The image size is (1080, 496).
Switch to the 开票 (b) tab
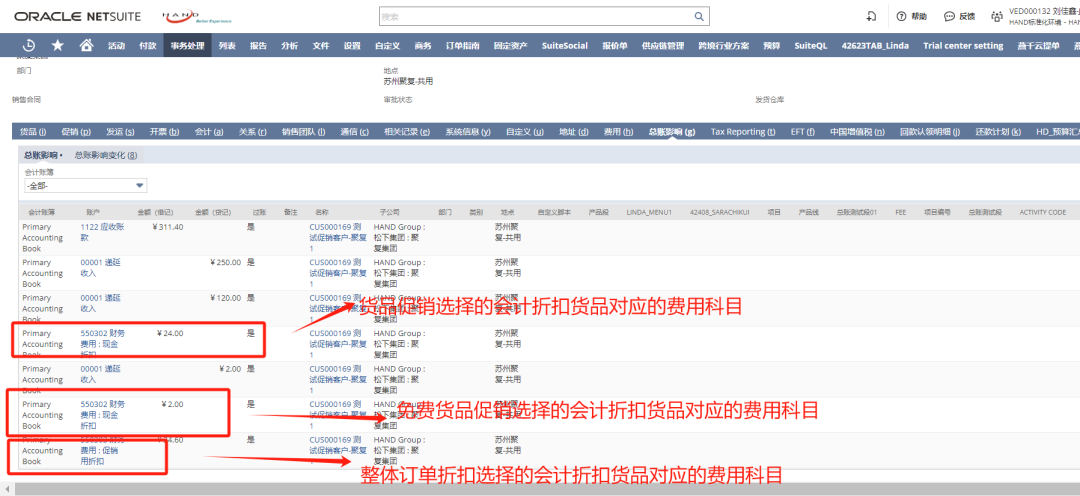(165, 132)
